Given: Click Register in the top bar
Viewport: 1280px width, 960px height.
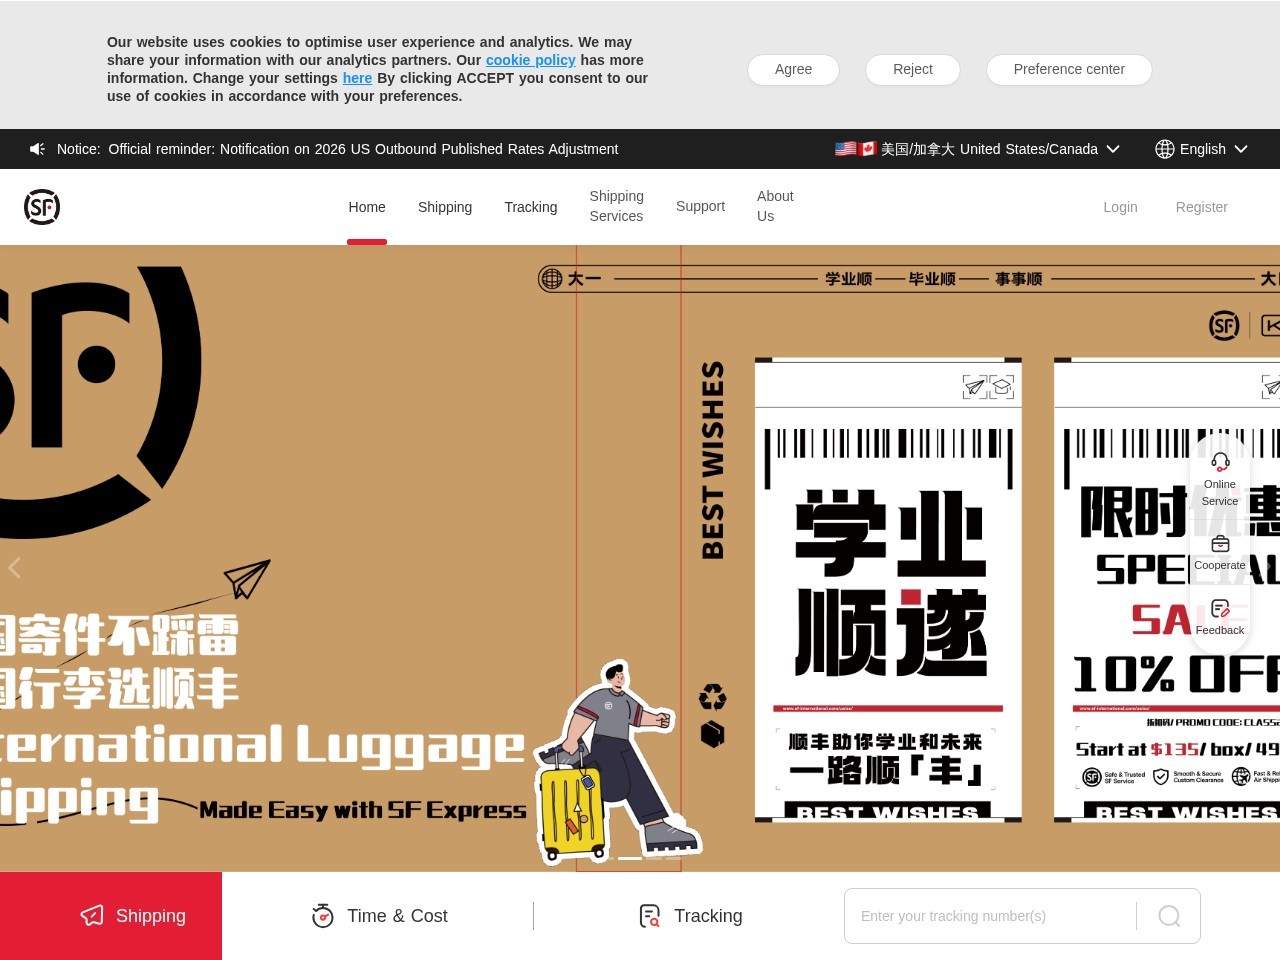Looking at the screenshot, I should pos(1201,207).
